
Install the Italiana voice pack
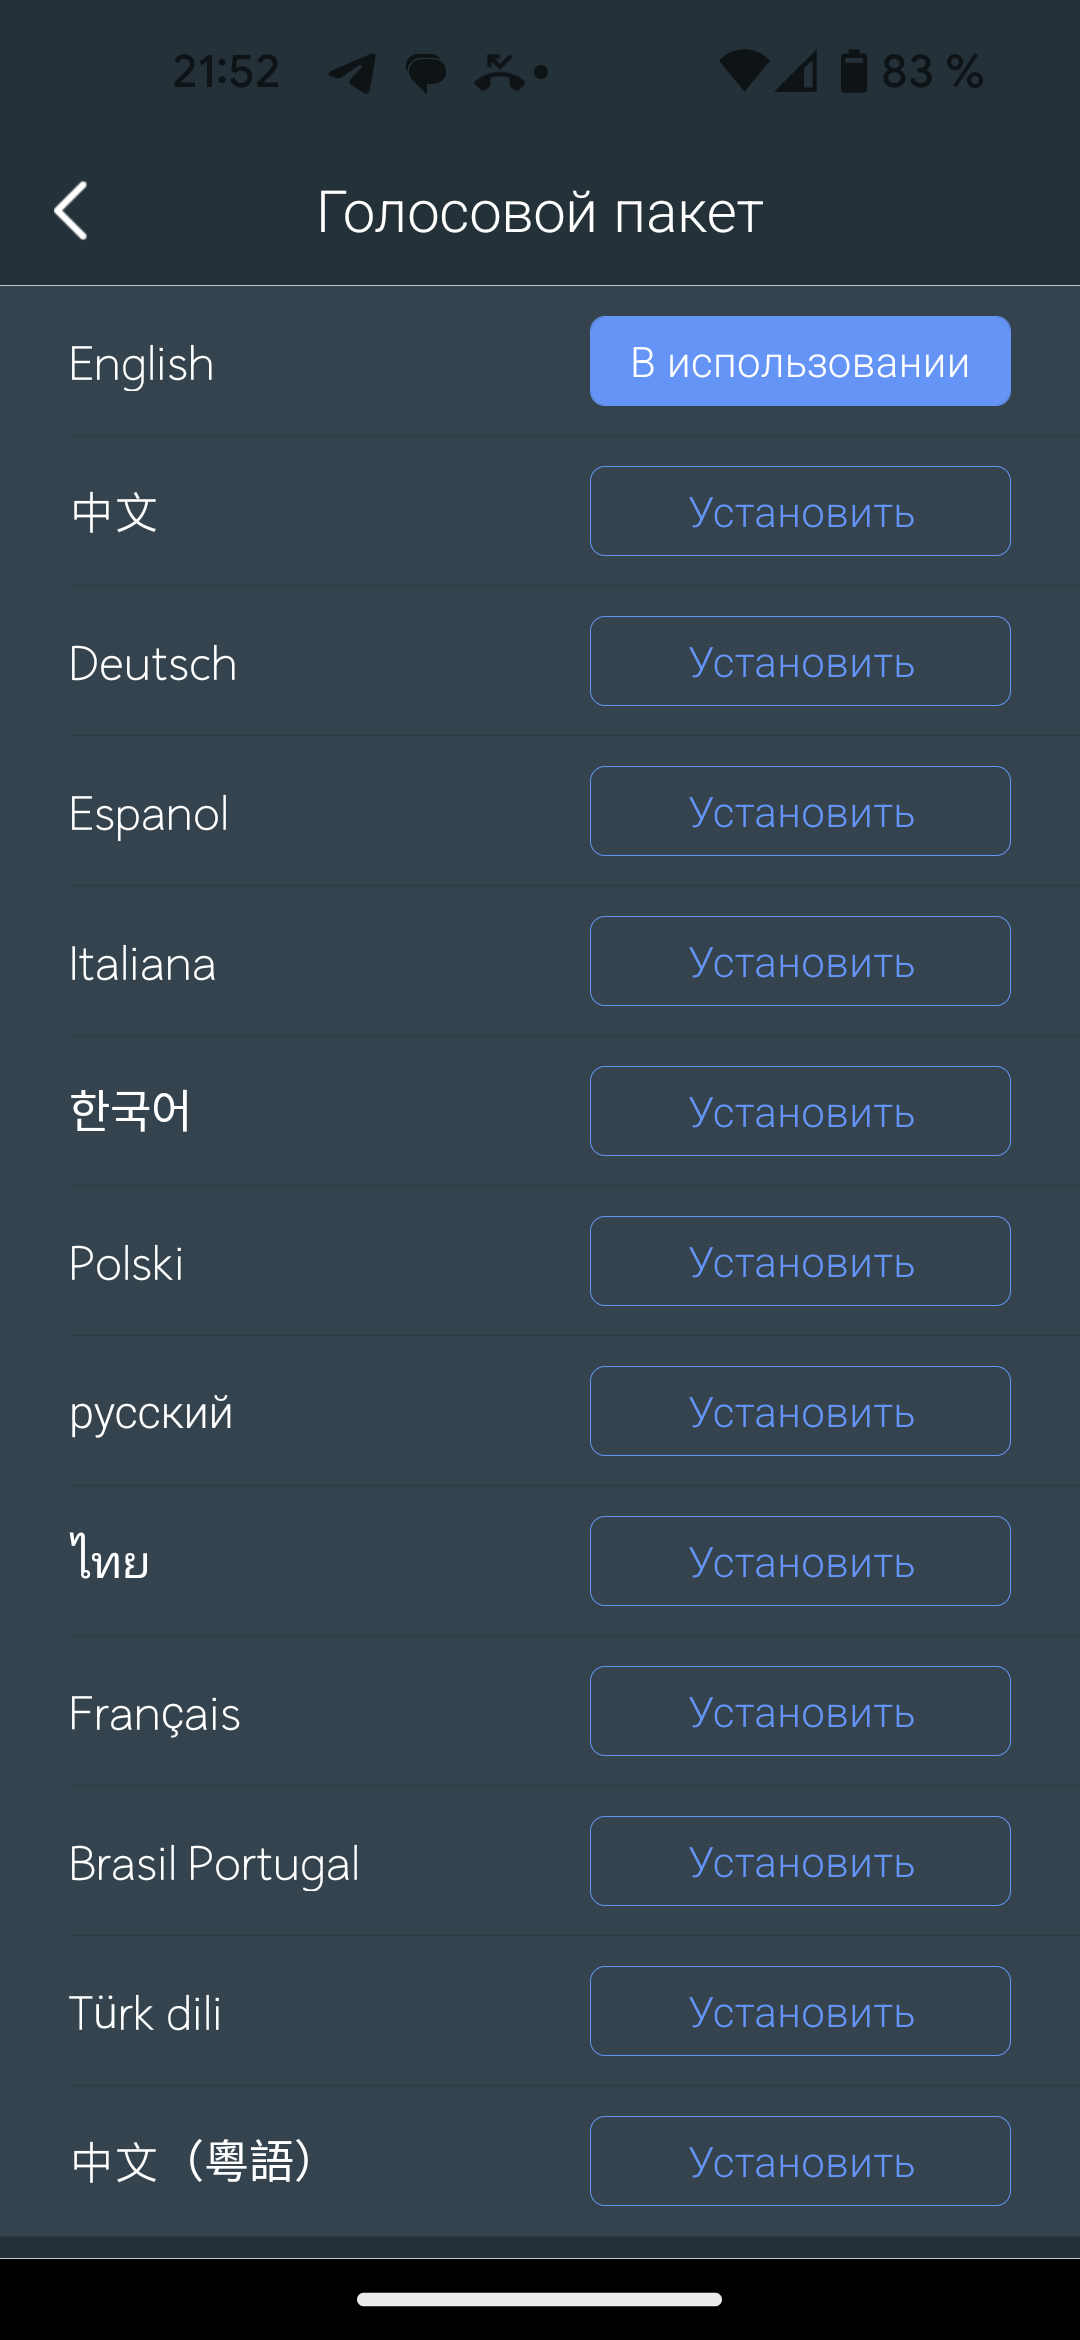click(x=800, y=961)
